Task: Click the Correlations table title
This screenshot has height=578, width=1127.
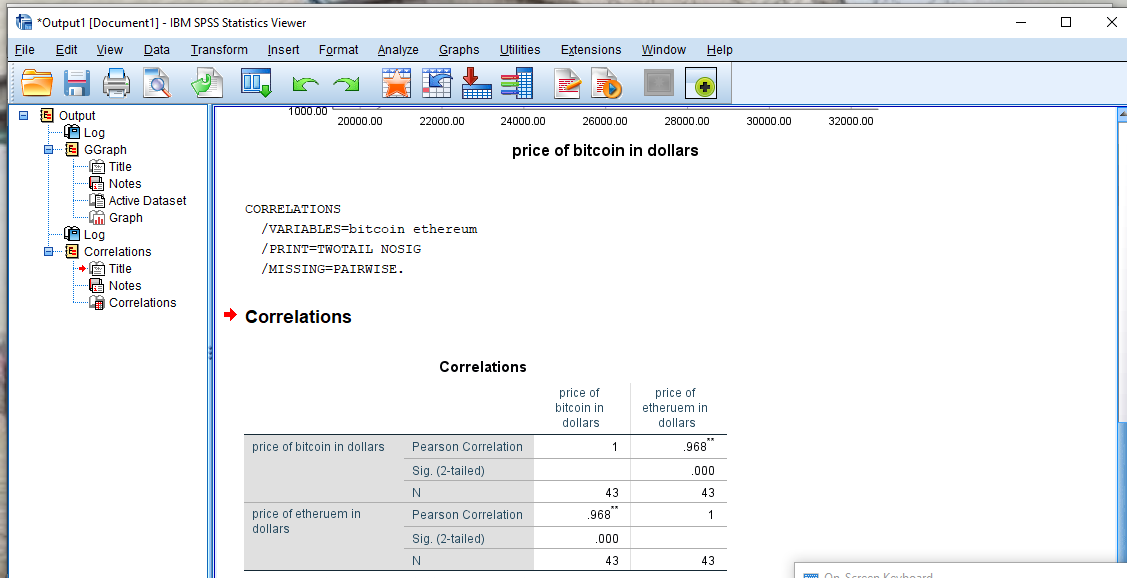Action: (482, 367)
